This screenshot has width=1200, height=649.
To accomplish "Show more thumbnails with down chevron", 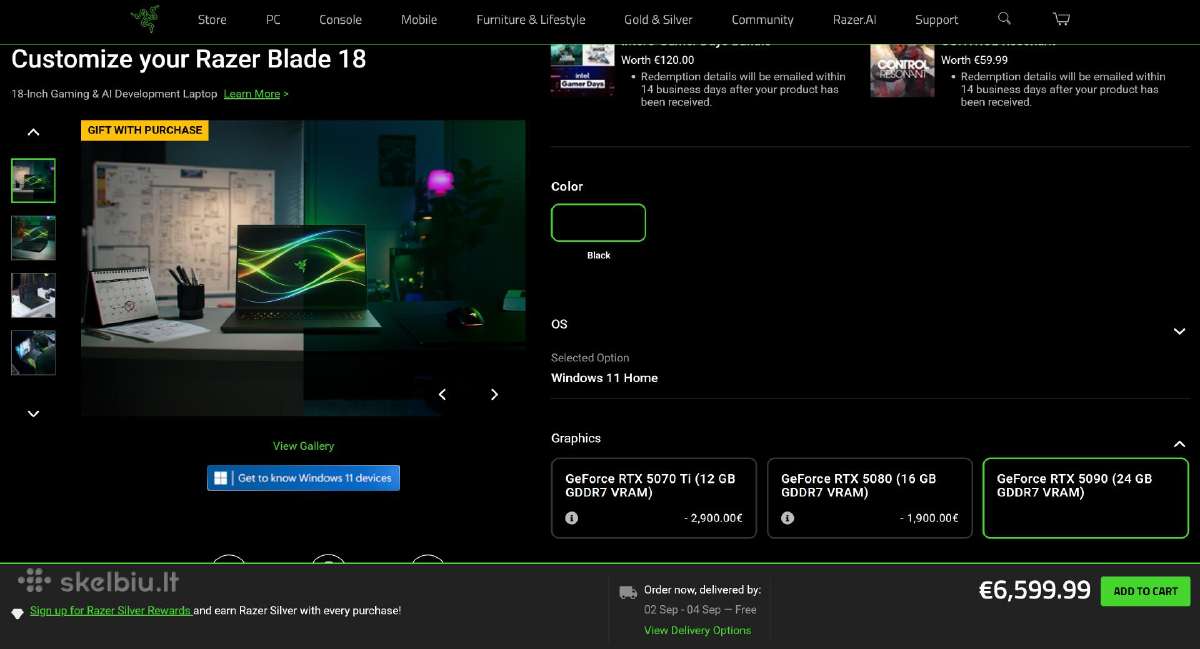I will [33, 413].
